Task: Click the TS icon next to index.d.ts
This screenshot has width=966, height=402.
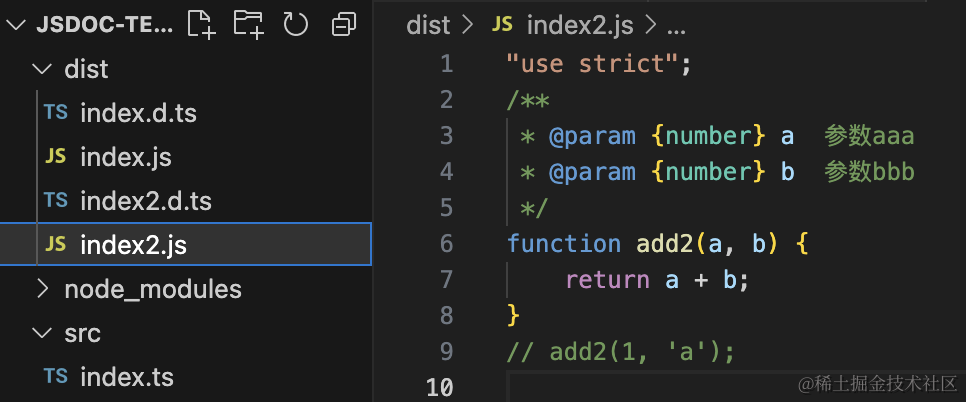Action: pos(56,113)
